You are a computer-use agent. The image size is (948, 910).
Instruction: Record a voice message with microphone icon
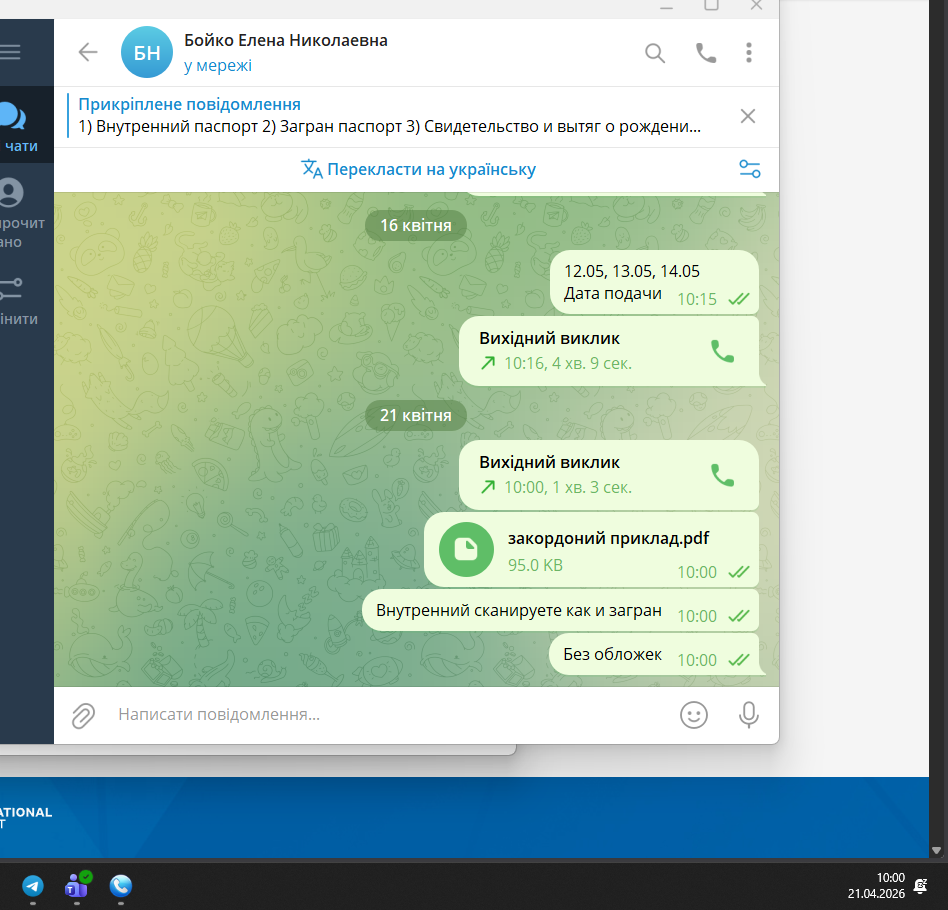pos(748,715)
